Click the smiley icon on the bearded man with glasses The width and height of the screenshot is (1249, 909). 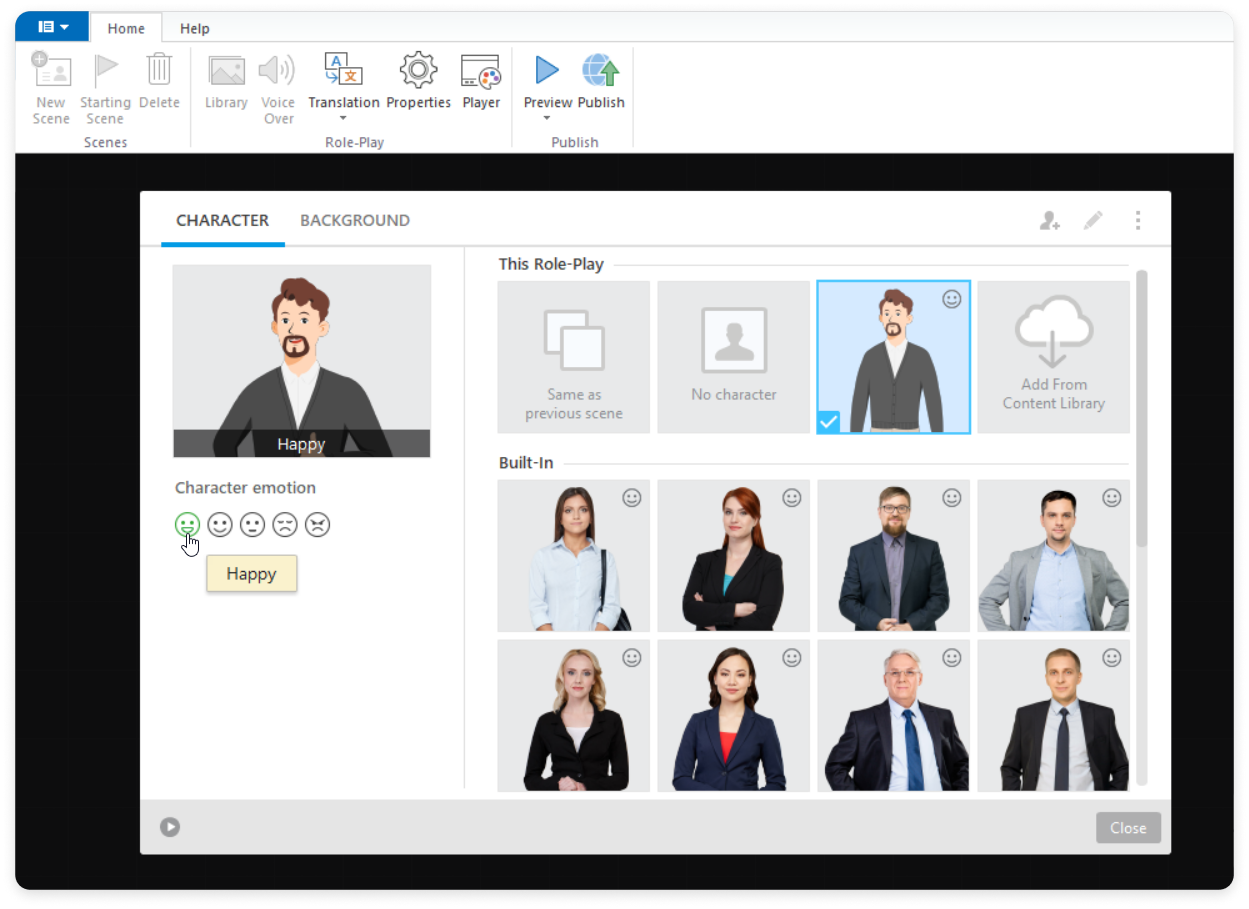coord(952,497)
